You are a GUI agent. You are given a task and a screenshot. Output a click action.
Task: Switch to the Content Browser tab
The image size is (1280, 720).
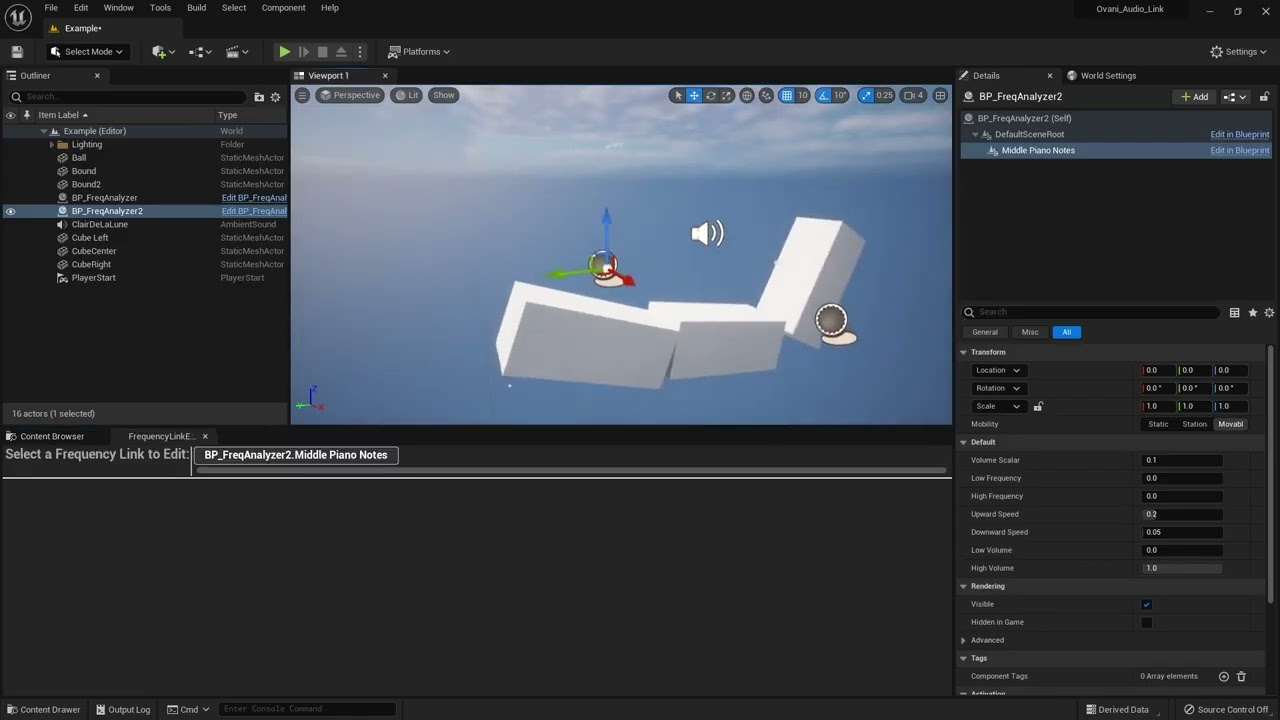[x=46, y=436]
